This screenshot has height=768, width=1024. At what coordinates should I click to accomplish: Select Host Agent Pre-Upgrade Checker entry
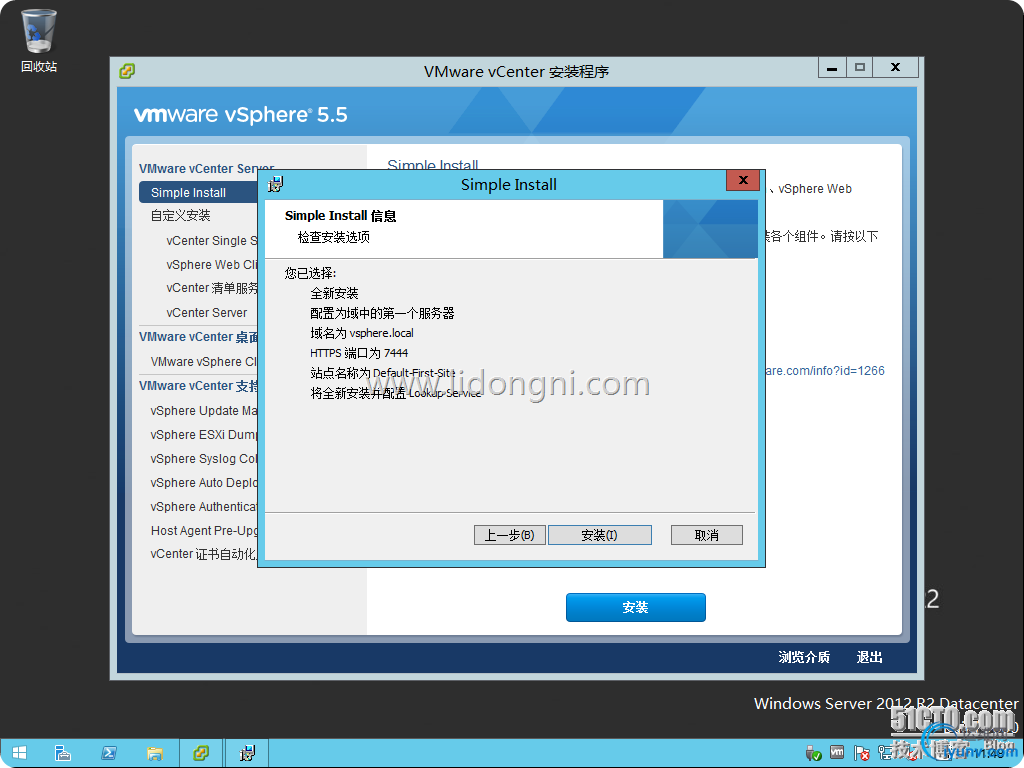pyautogui.click(x=204, y=531)
